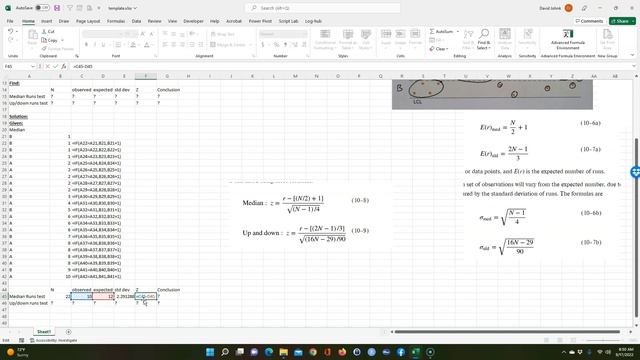Viewport: 640px width, 360px height.
Task: Switch to the Formulas tab
Action: coord(116,21)
